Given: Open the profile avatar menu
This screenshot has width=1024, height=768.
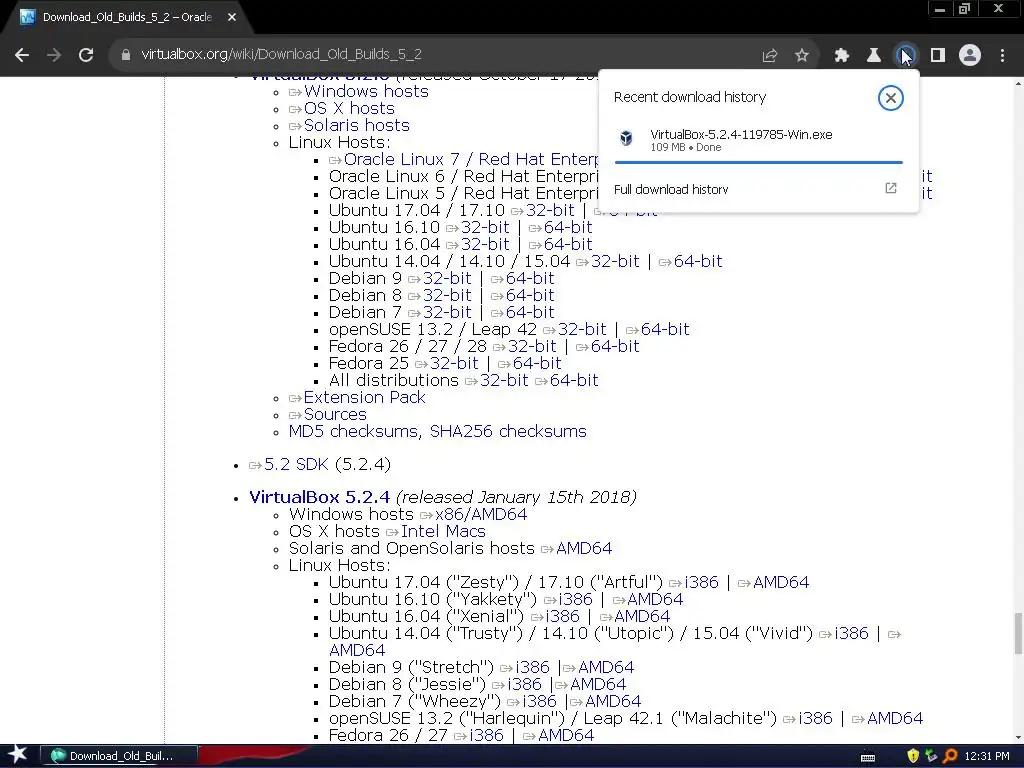Looking at the screenshot, I should pyautogui.click(x=970, y=56).
